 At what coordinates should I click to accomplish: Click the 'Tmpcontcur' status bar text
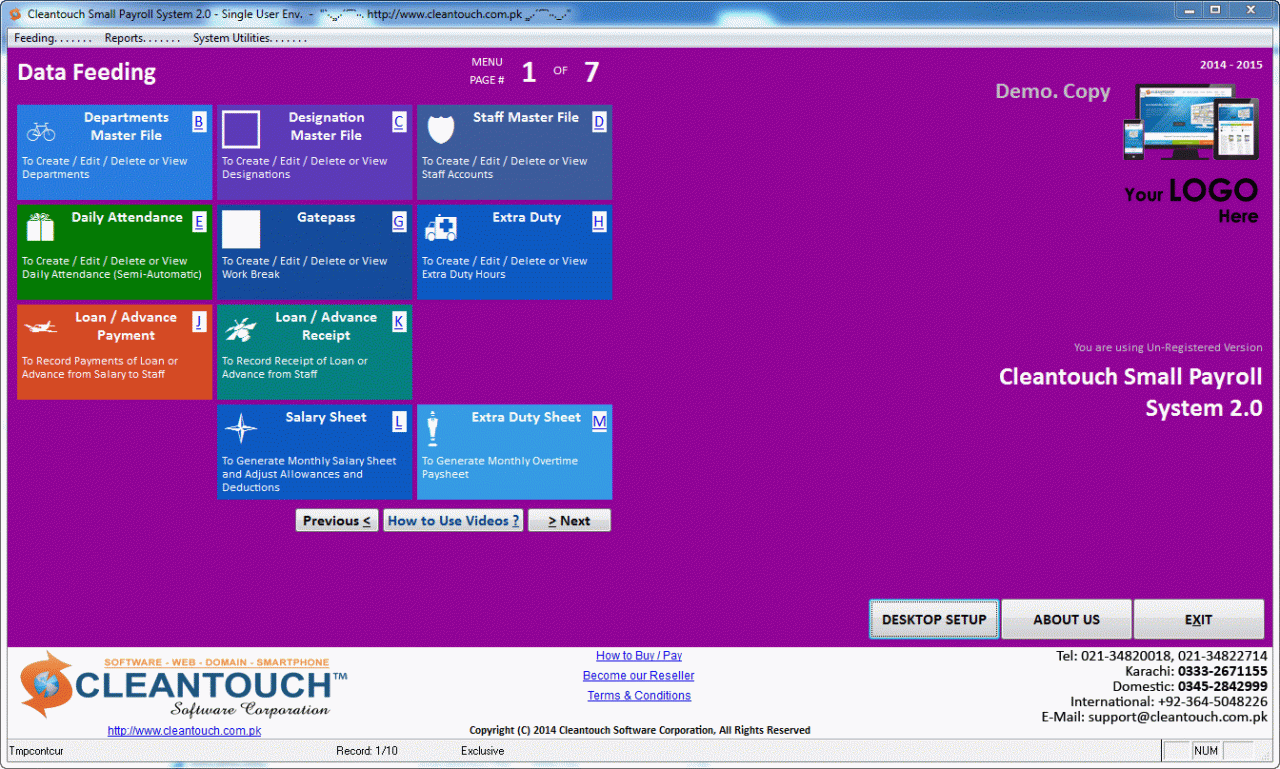pyautogui.click(x=36, y=751)
